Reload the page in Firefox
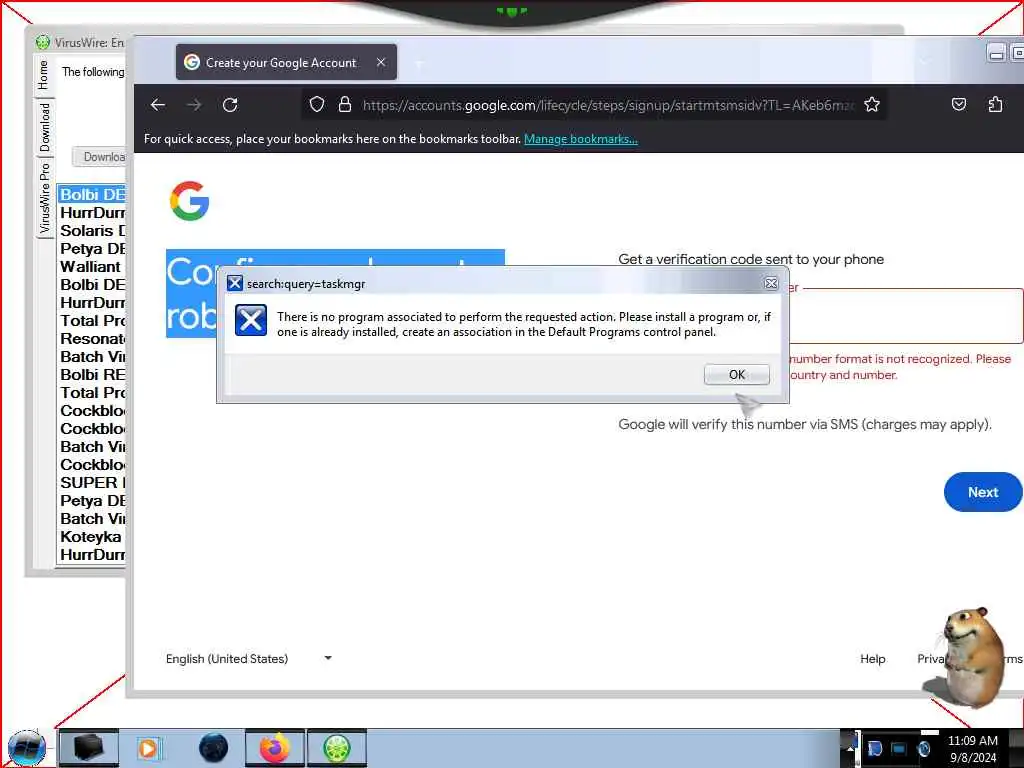1024x768 pixels. coord(230,104)
